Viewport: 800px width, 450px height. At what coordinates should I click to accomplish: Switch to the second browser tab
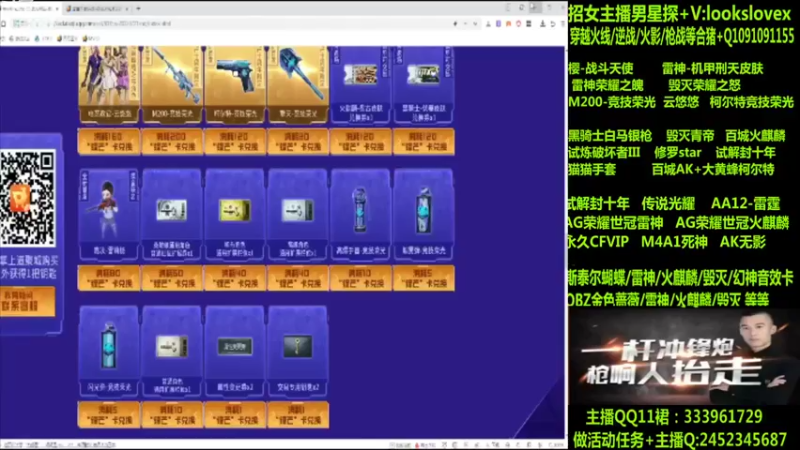(97, 9)
